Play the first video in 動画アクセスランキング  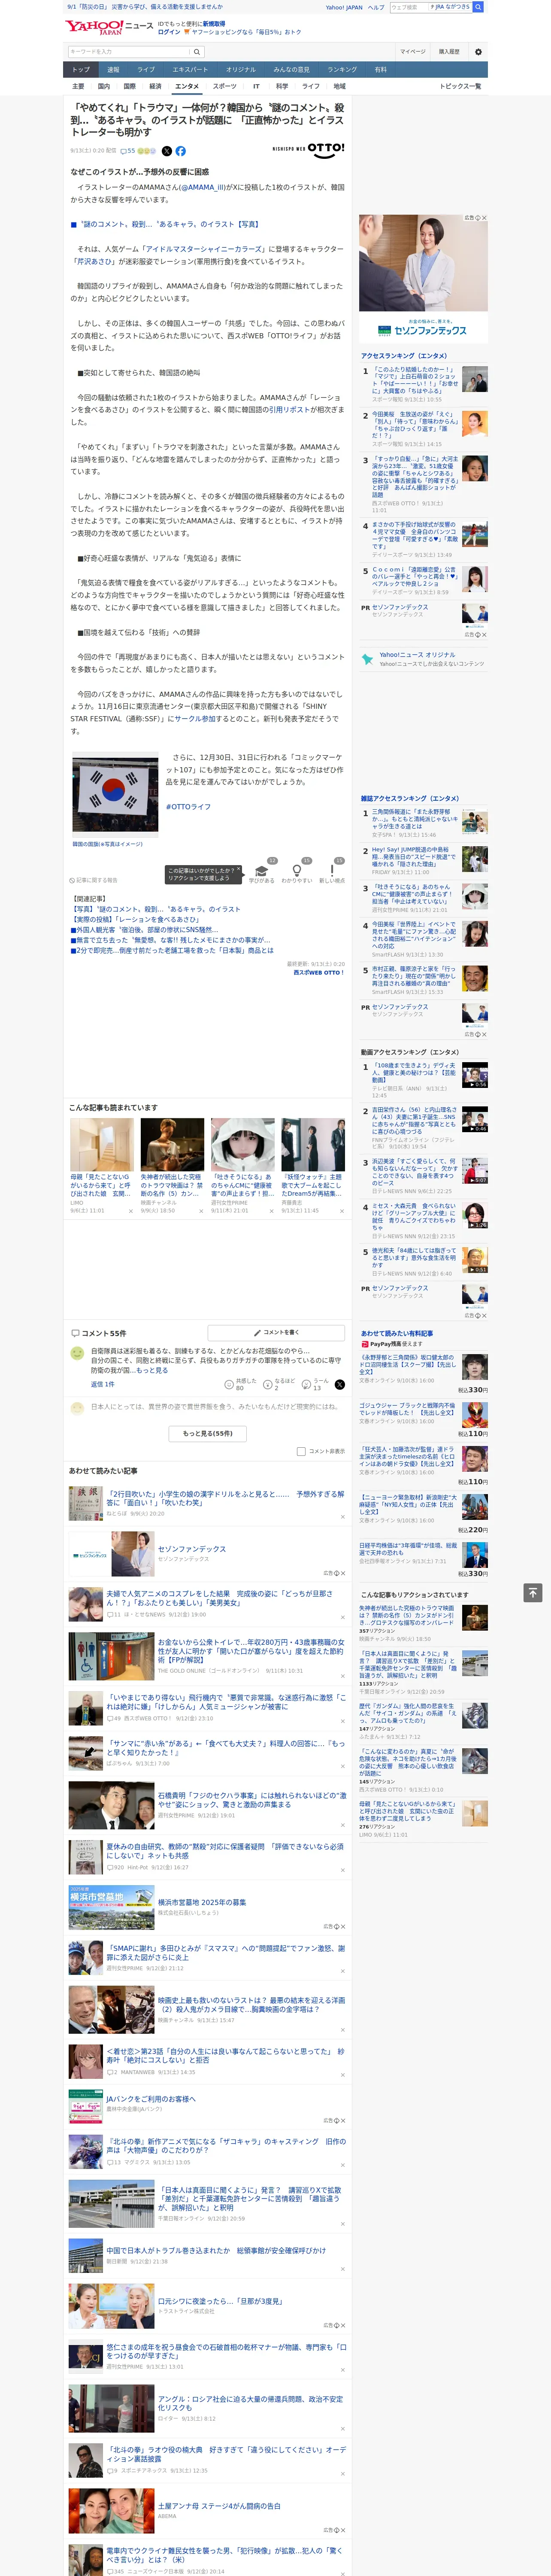point(475,1075)
